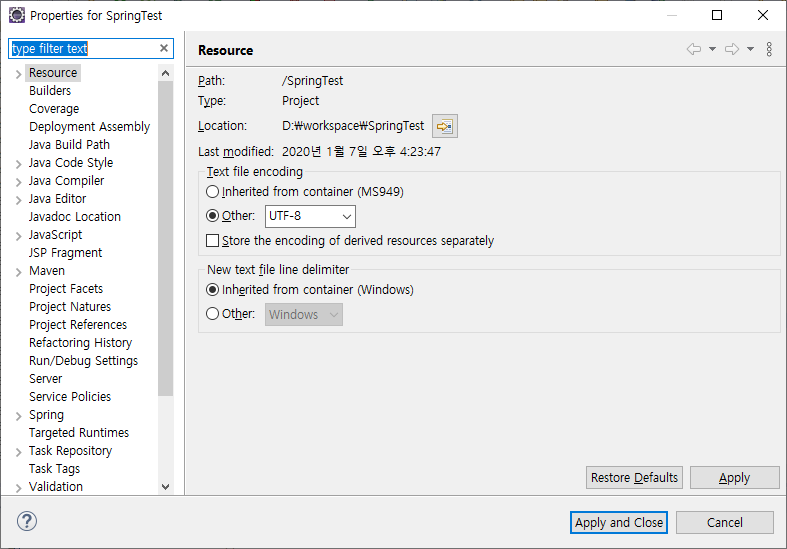Open Run/Debug Settings page
The width and height of the screenshot is (787, 549).
(x=83, y=361)
